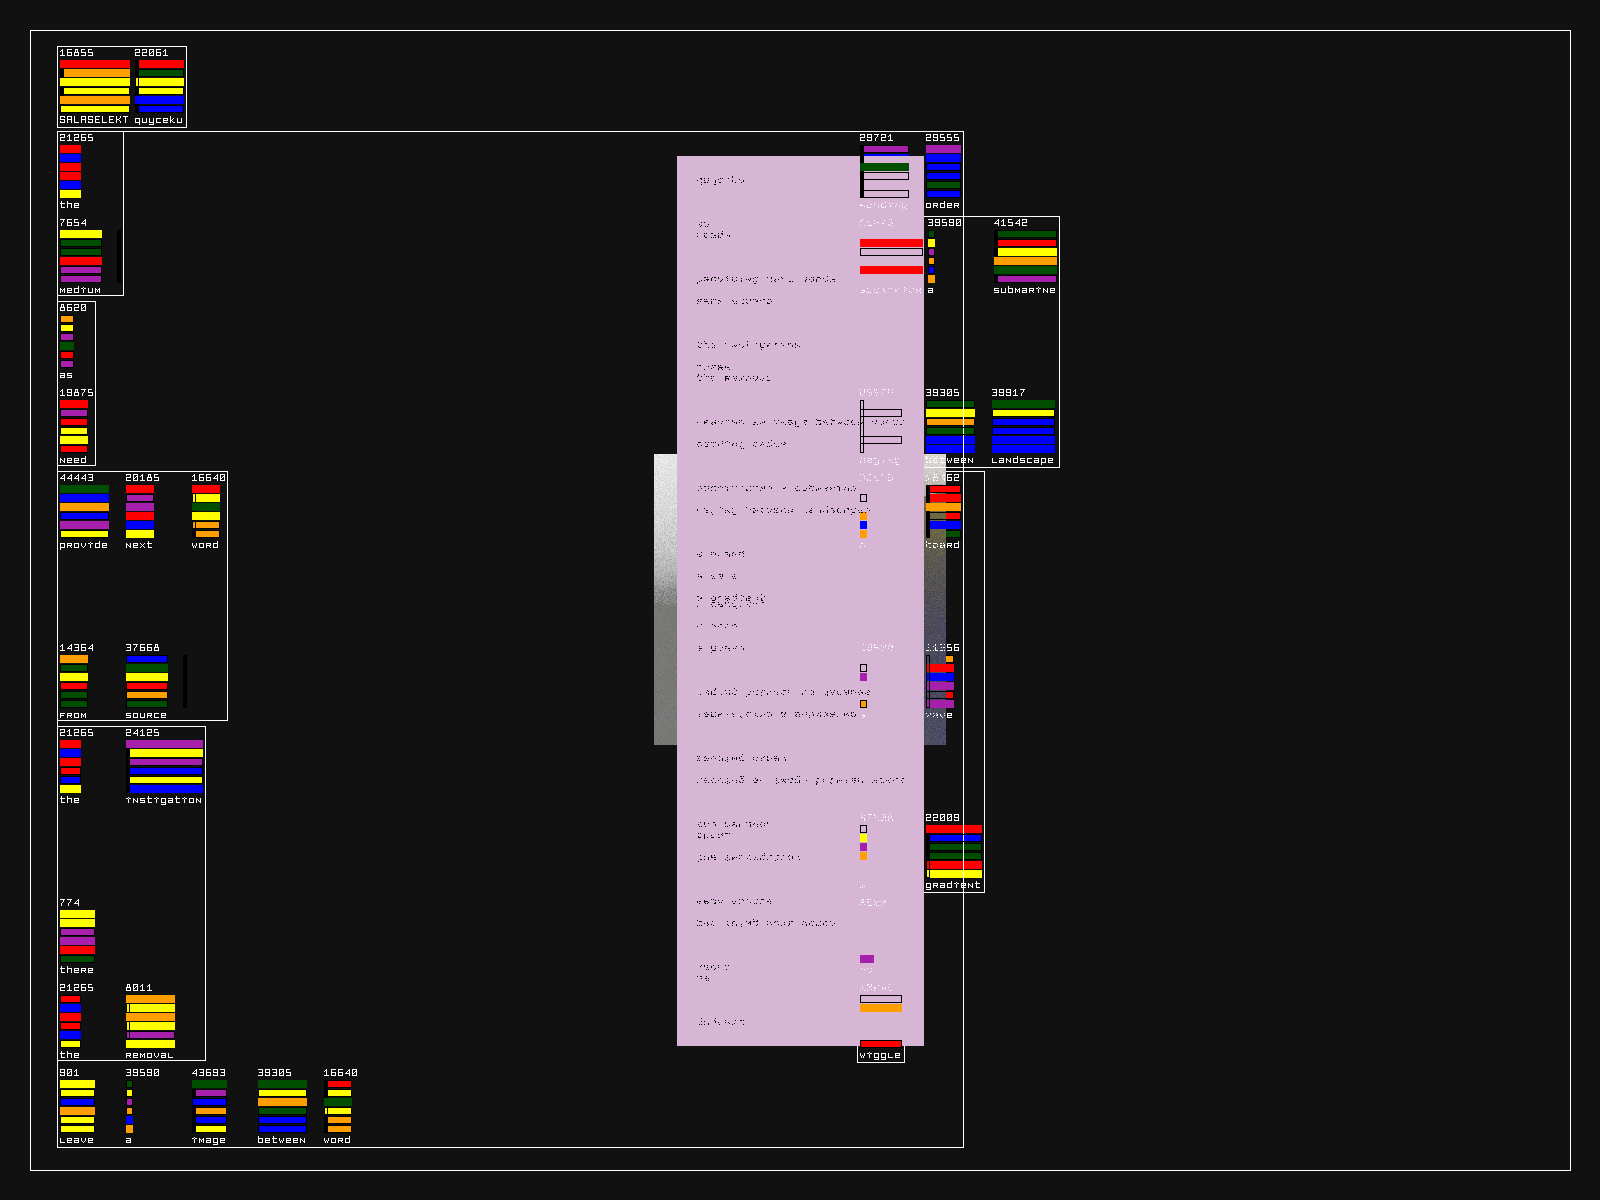
Task: Select the image block numbered 43693
Action: 209,1106
